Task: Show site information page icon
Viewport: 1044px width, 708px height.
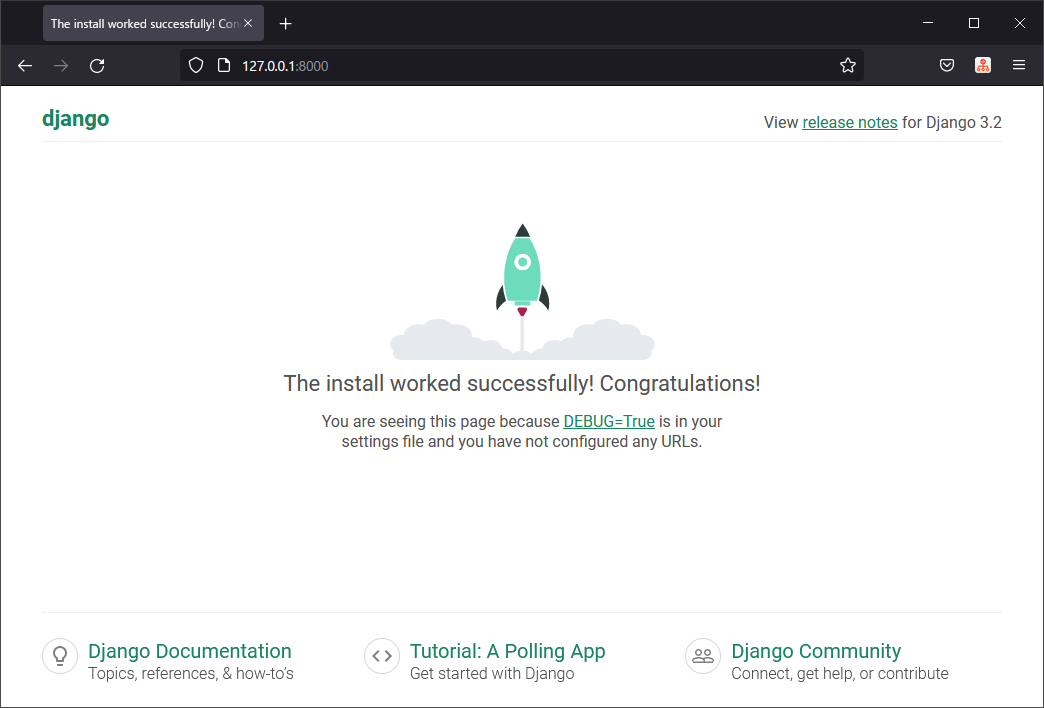Action: pyautogui.click(x=224, y=65)
